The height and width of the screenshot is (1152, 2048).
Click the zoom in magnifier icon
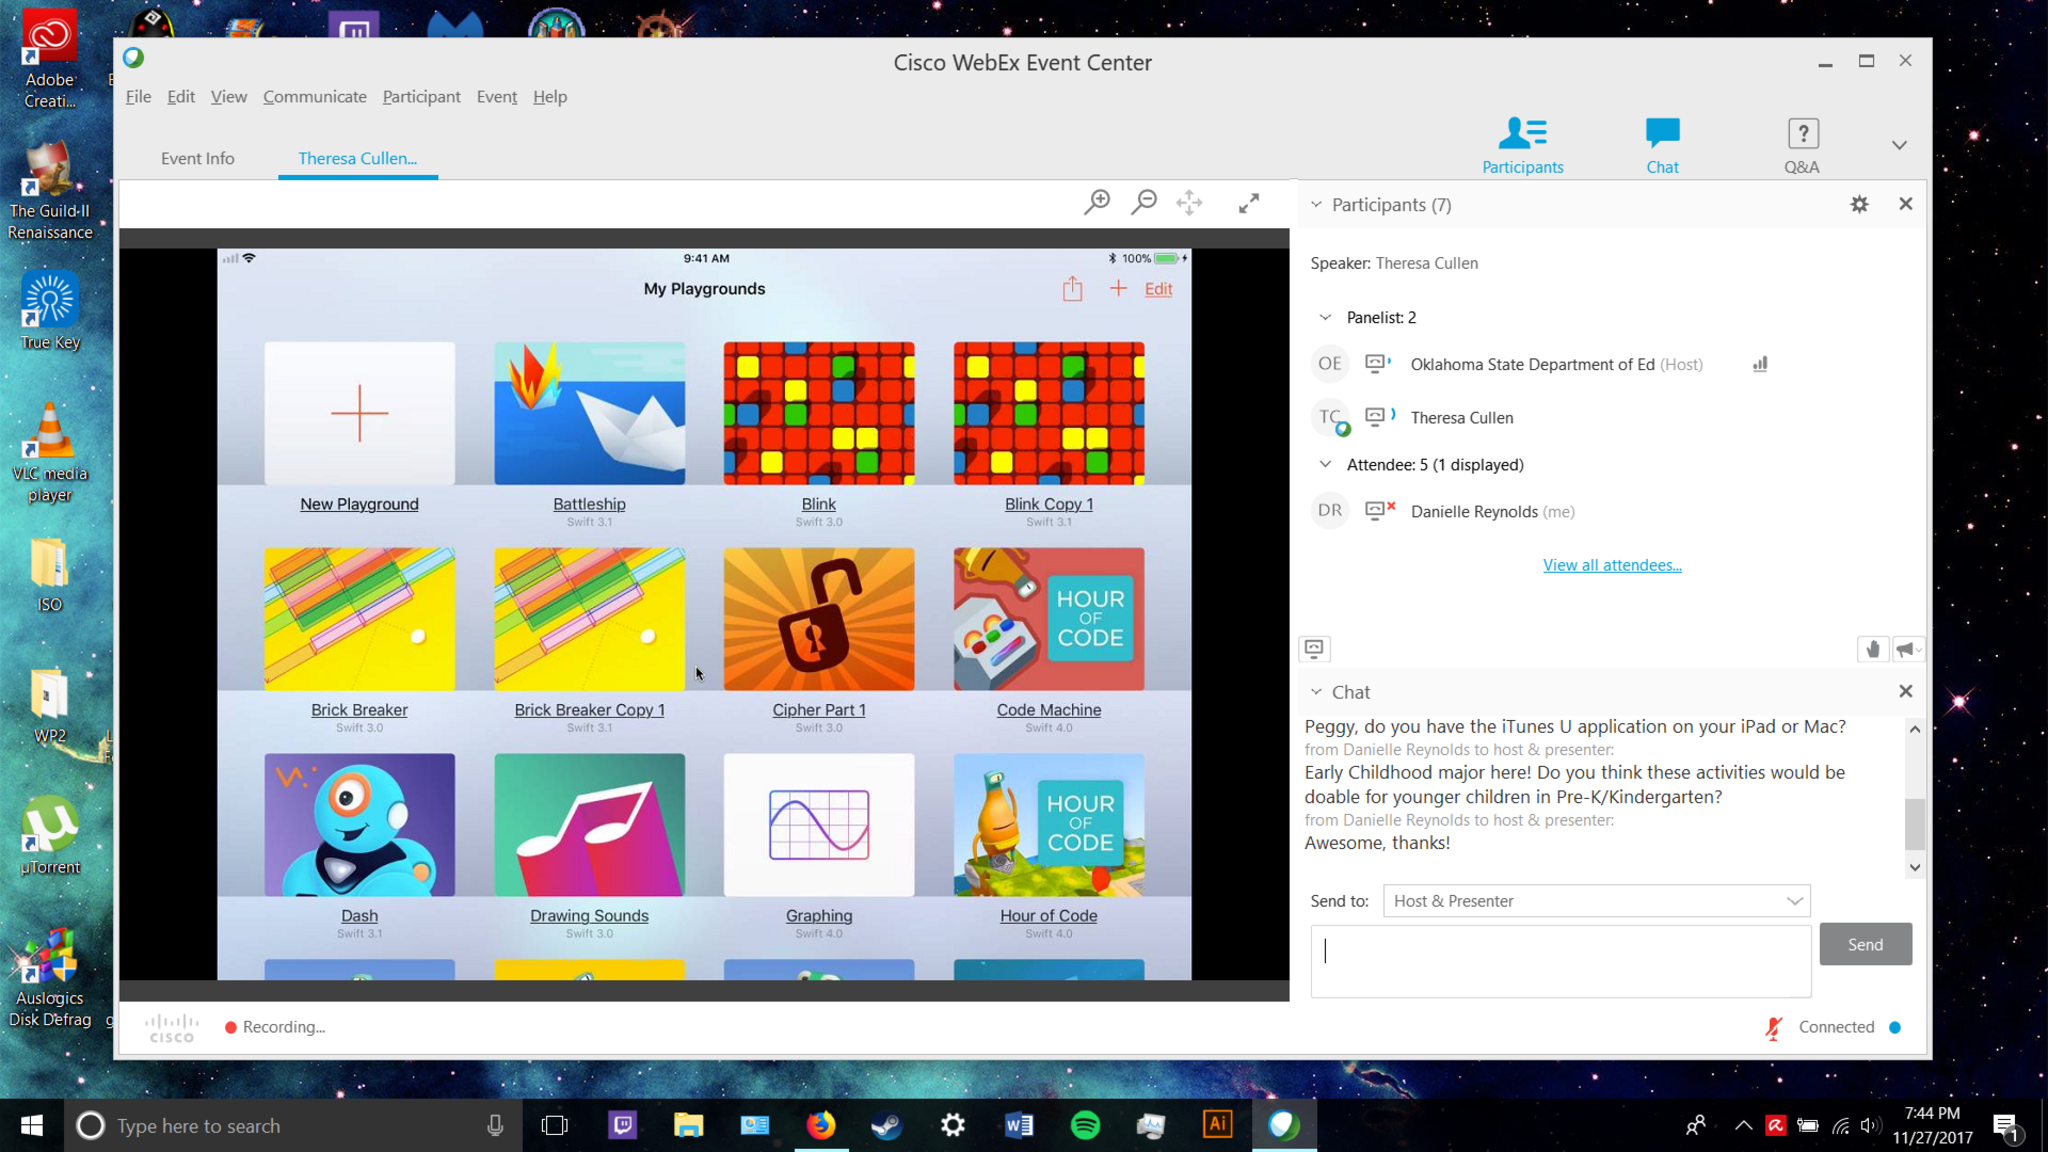[x=1097, y=203]
